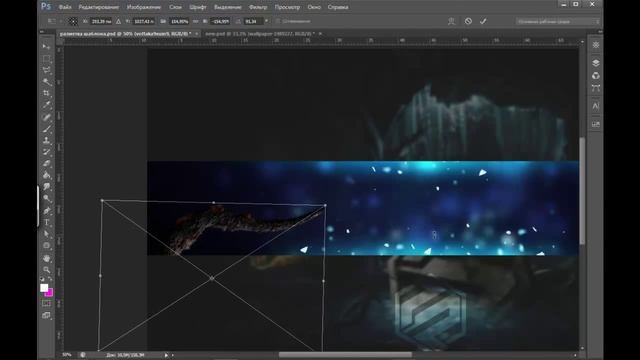640x360 pixels.
Task: Click the vertical scrollbar thumb
Action: pos(582,191)
